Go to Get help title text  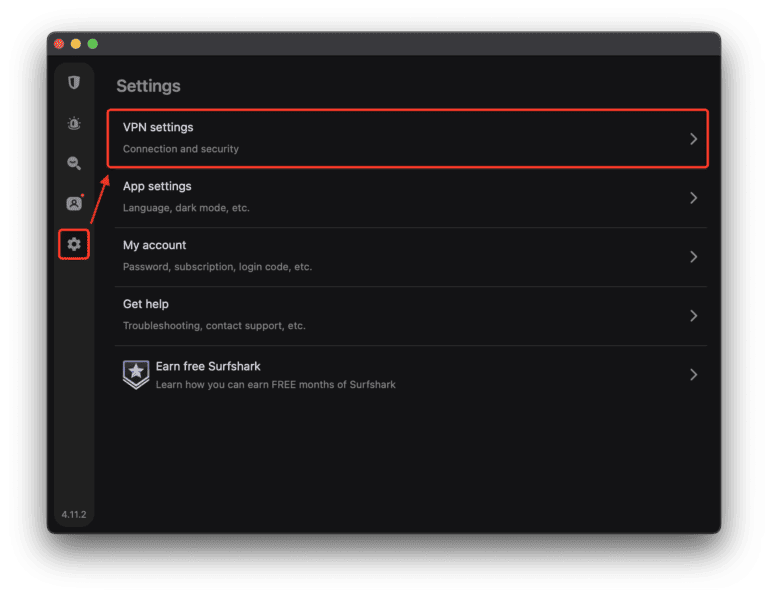[146, 304]
